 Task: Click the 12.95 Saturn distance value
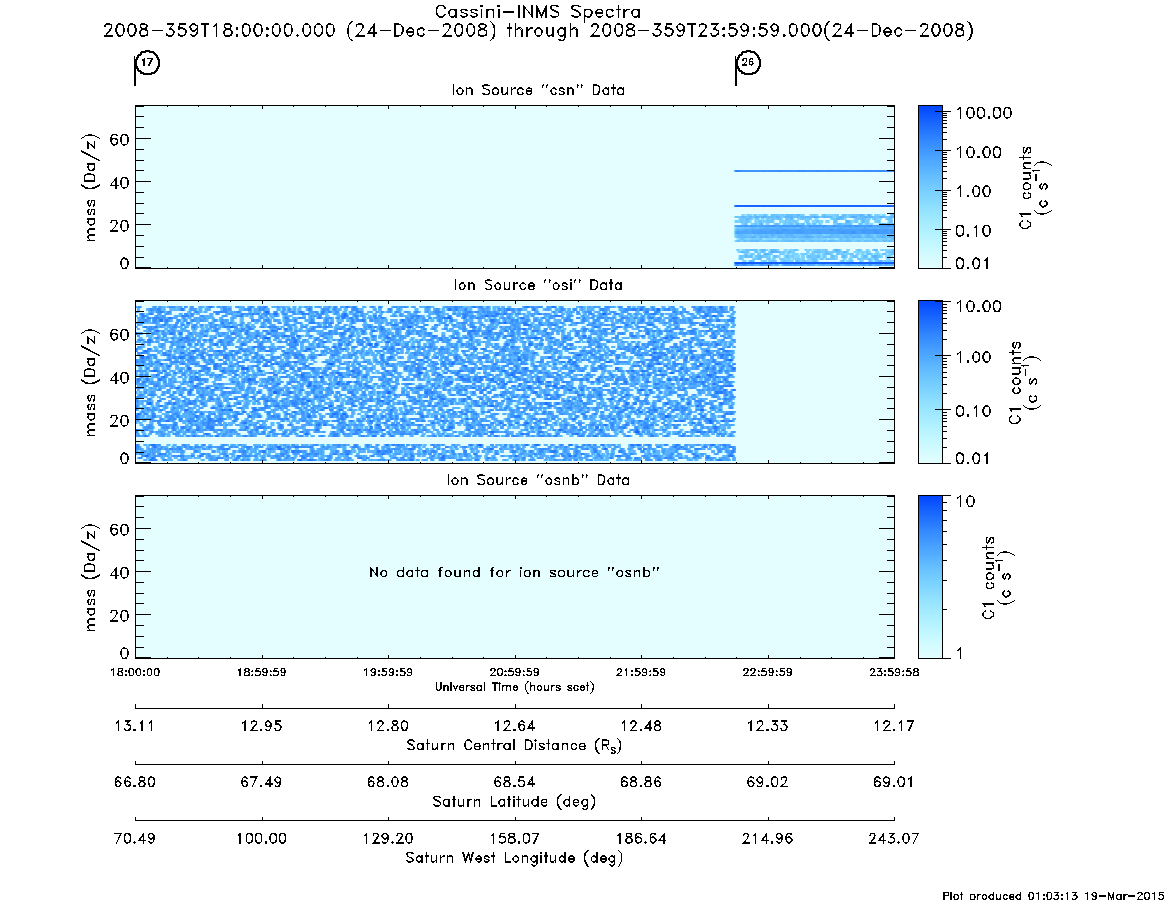pos(262,726)
